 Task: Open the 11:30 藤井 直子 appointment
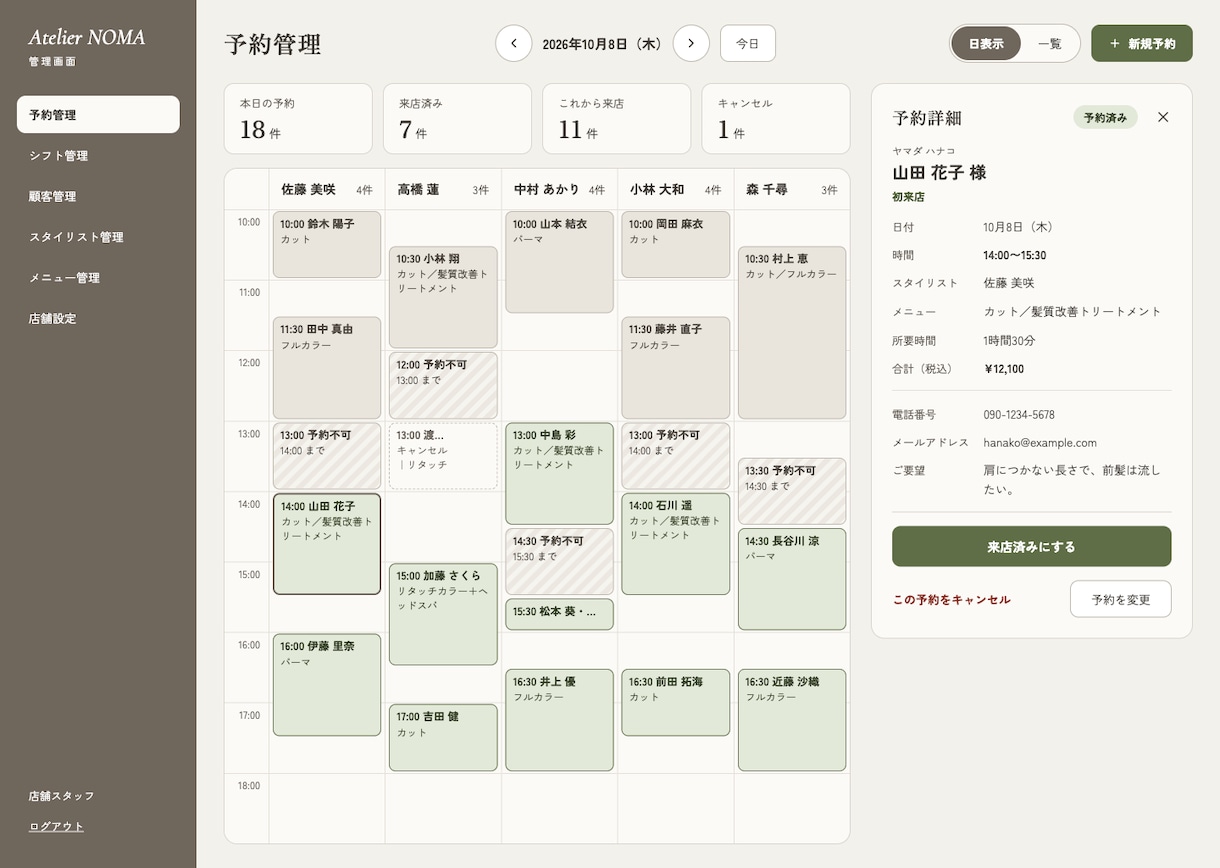pyautogui.click(x=676, y=368)
